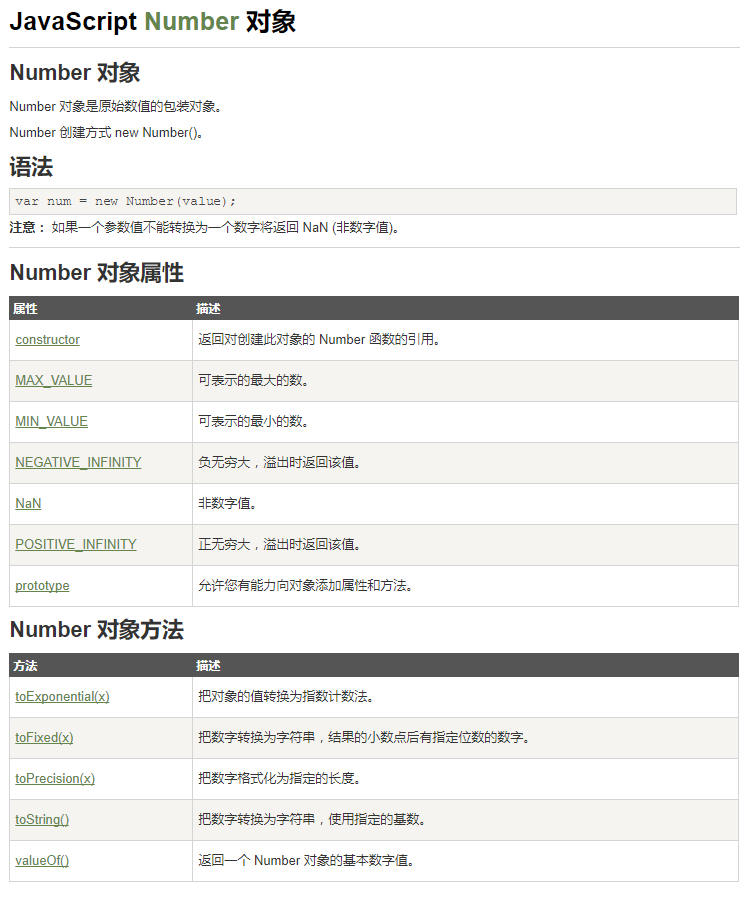Click the description '正无穷大，溢出时返回该值。'
This screenshot has width=745, height=903.
click(280, 544)
